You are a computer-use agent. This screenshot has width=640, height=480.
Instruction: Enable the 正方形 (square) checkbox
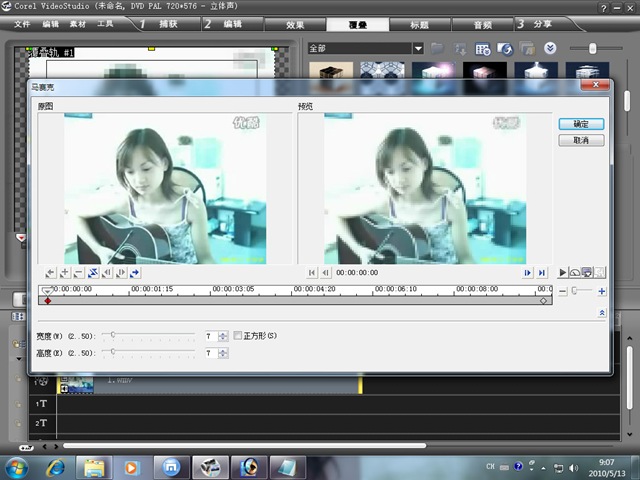click(x=237, y=336)
